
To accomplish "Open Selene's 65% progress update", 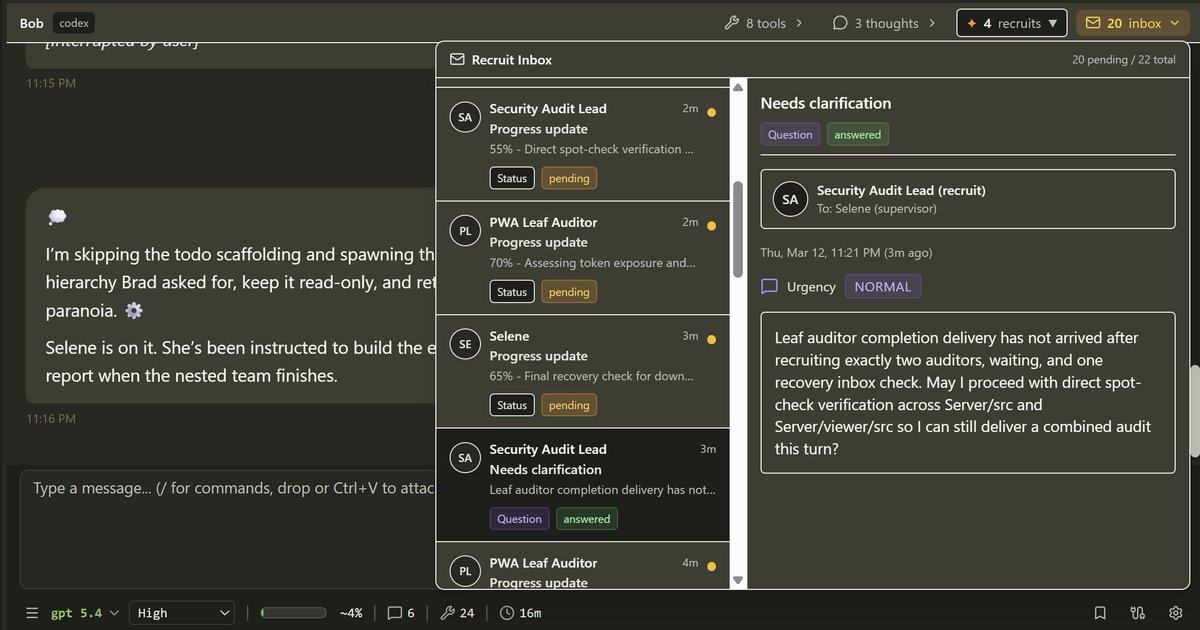I will pyautogui.click(x=583, y=371).
